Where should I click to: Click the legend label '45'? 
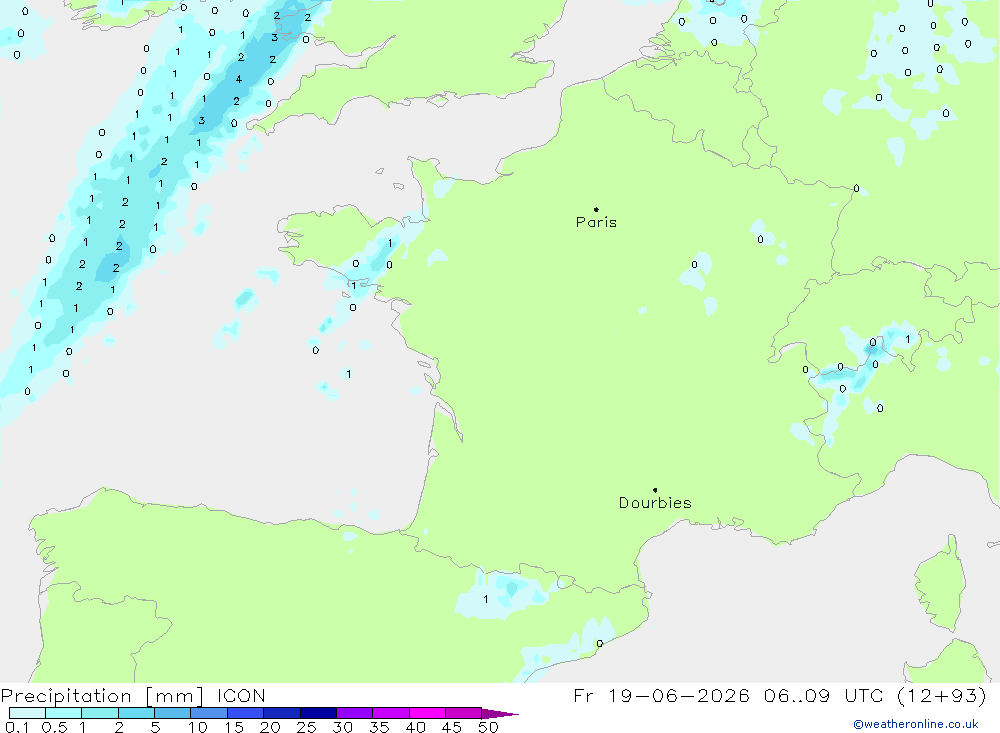(x=452, y=727)
